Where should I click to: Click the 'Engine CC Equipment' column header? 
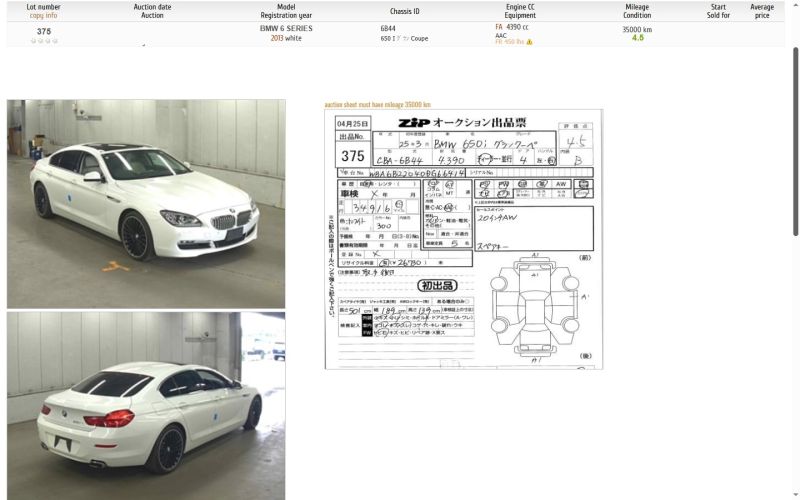pos(520,11)
